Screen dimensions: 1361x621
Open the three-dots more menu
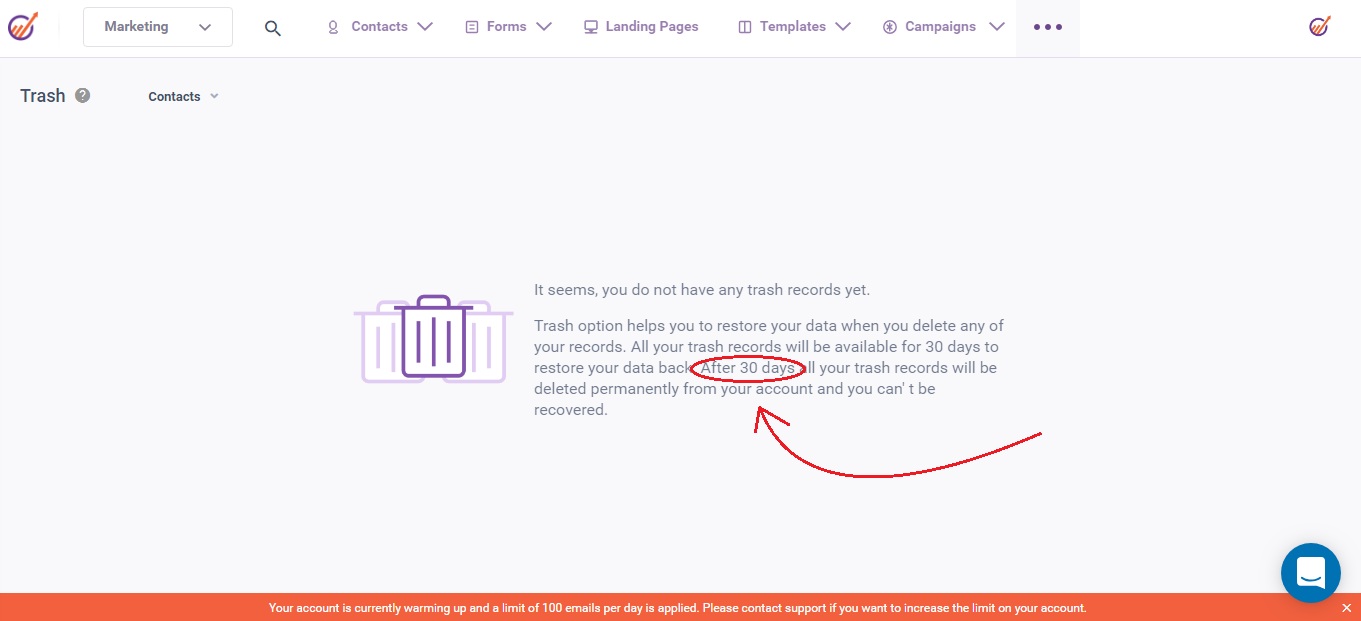tap(1047, 28)
